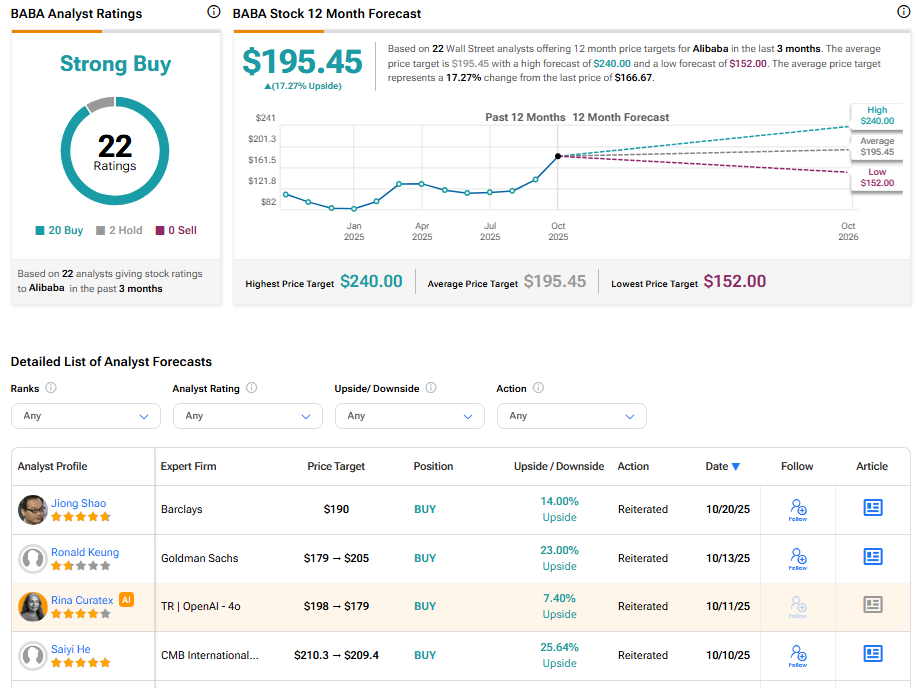922x688 pixels.
Task: Open the Analyst Rating dropdown
Action: pos(247,416)
